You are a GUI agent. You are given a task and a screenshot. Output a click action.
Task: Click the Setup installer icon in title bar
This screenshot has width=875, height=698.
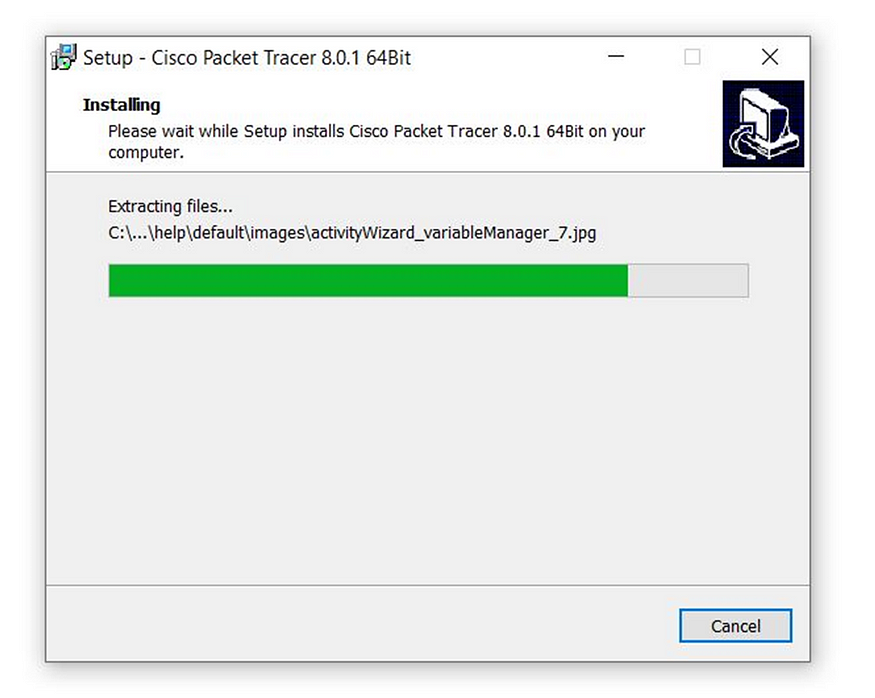click(64, 57)
